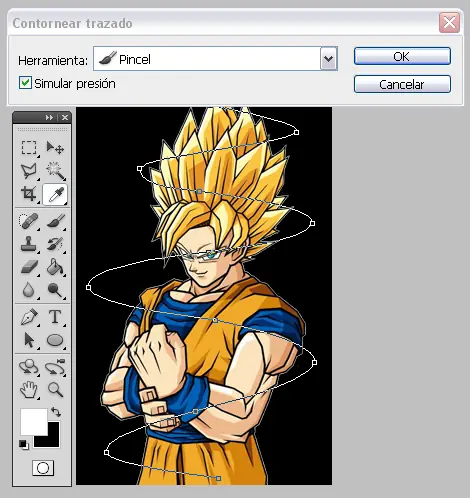470x498 pixels.
Task: Select the Eyedropper tool
Action: click(x=55, y=194)
